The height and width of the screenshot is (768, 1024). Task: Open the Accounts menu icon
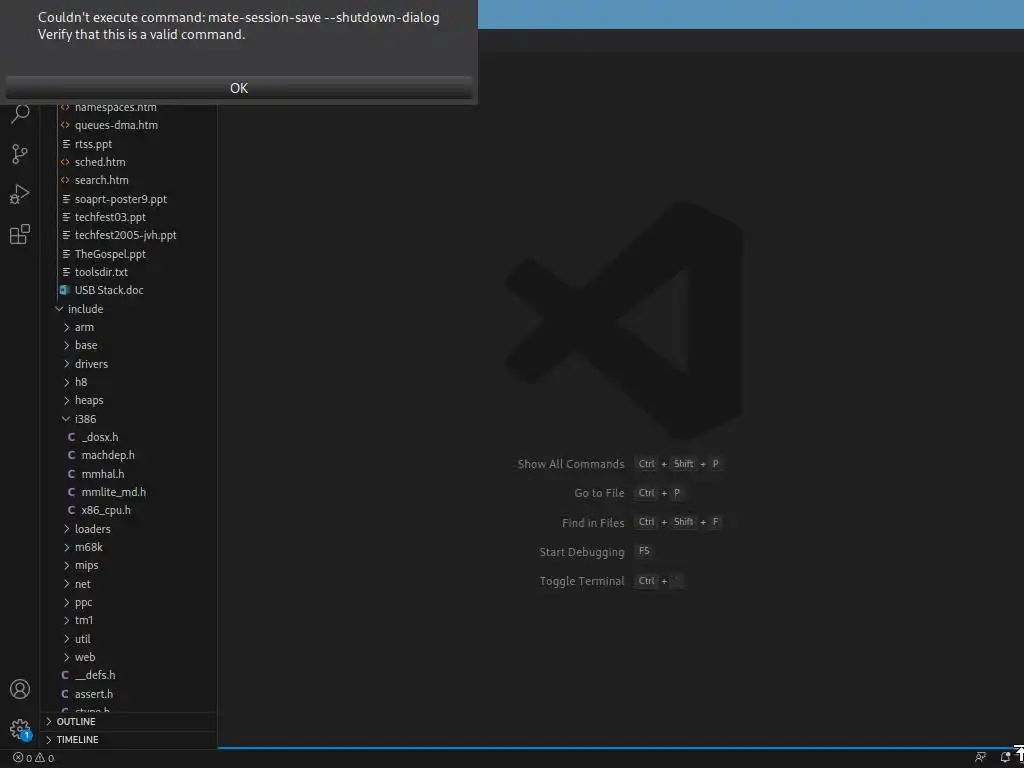point(20,689)
